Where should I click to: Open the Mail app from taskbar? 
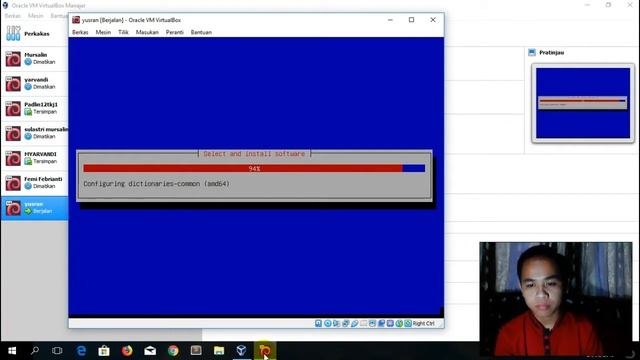tap(150, 351)
